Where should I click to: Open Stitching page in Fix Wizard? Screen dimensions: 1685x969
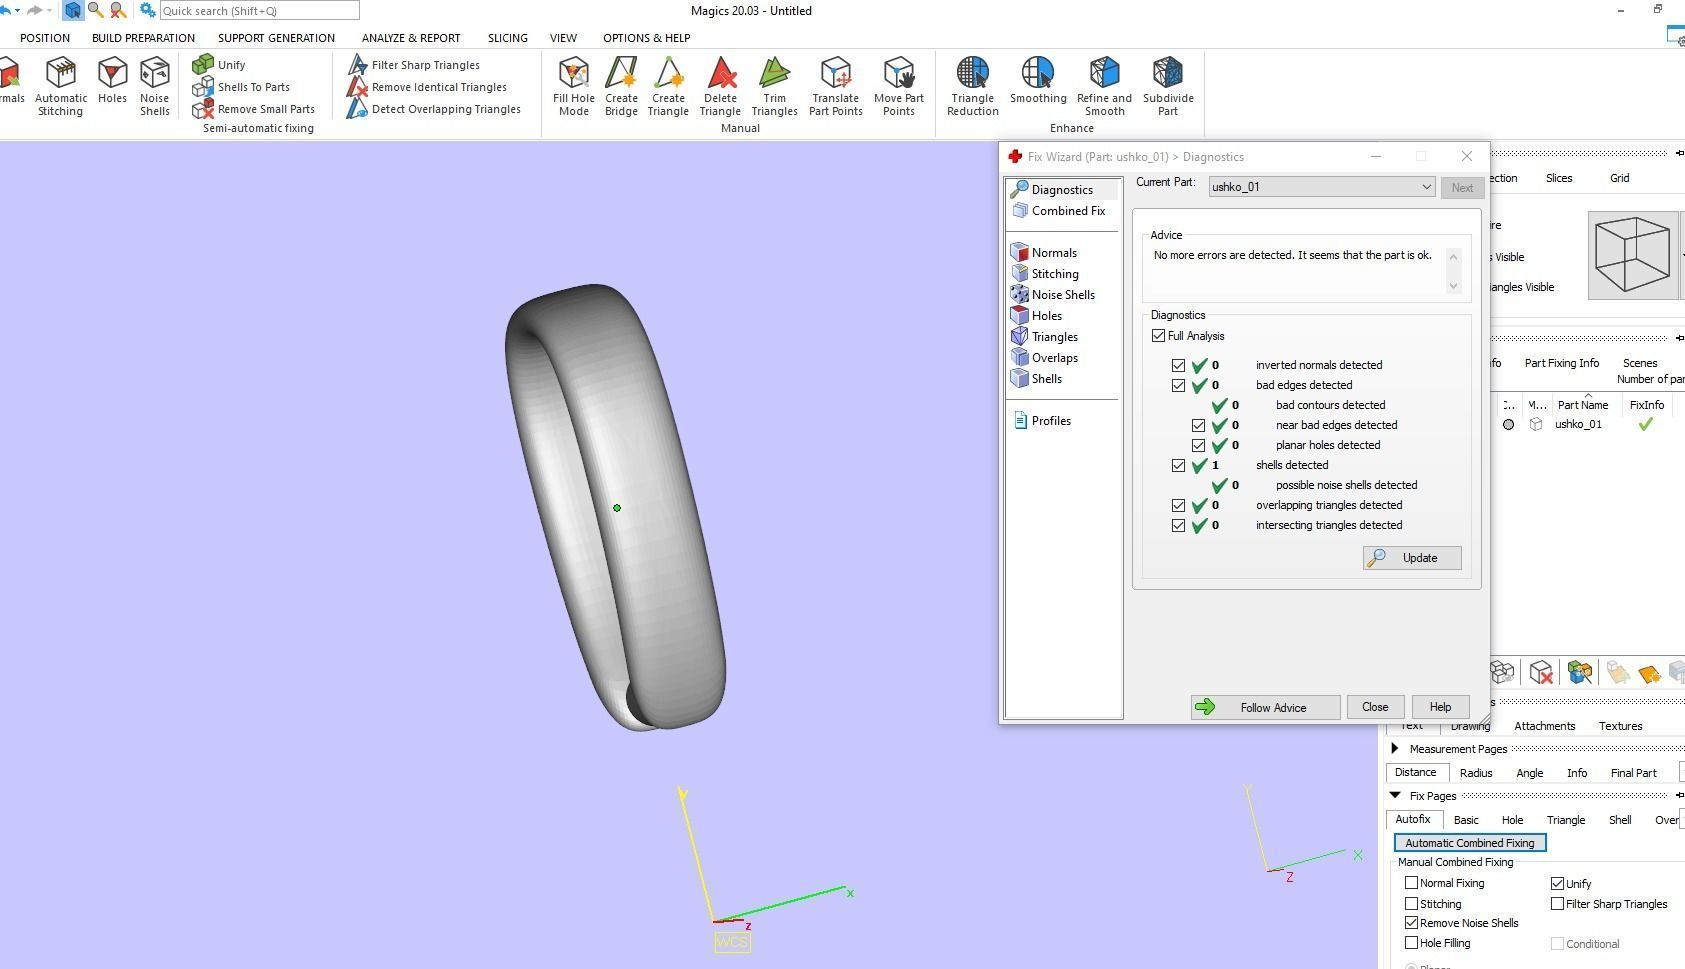1045,274
